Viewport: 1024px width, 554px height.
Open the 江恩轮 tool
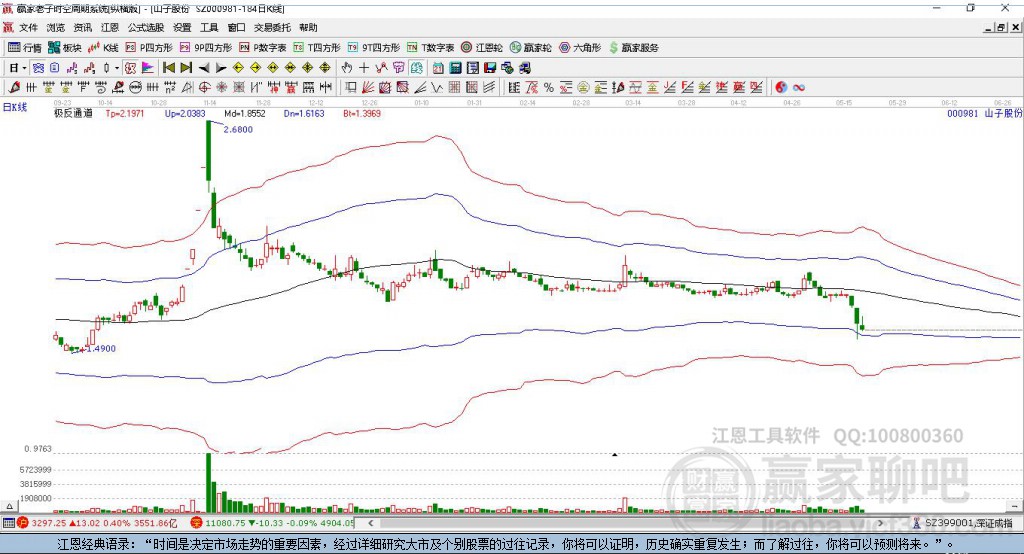click(x=482, y=48)
